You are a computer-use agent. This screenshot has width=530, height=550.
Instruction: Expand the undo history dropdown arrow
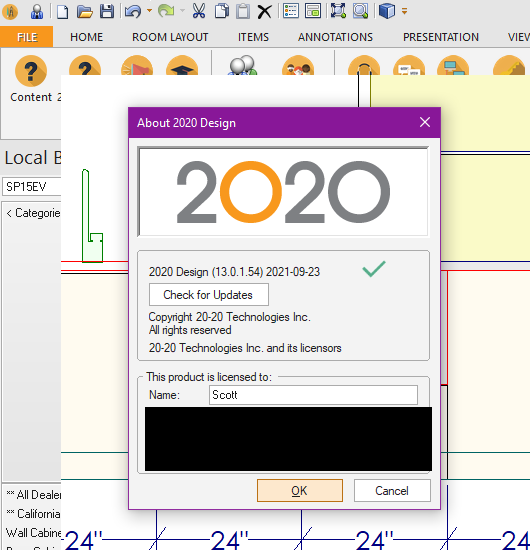149,11
